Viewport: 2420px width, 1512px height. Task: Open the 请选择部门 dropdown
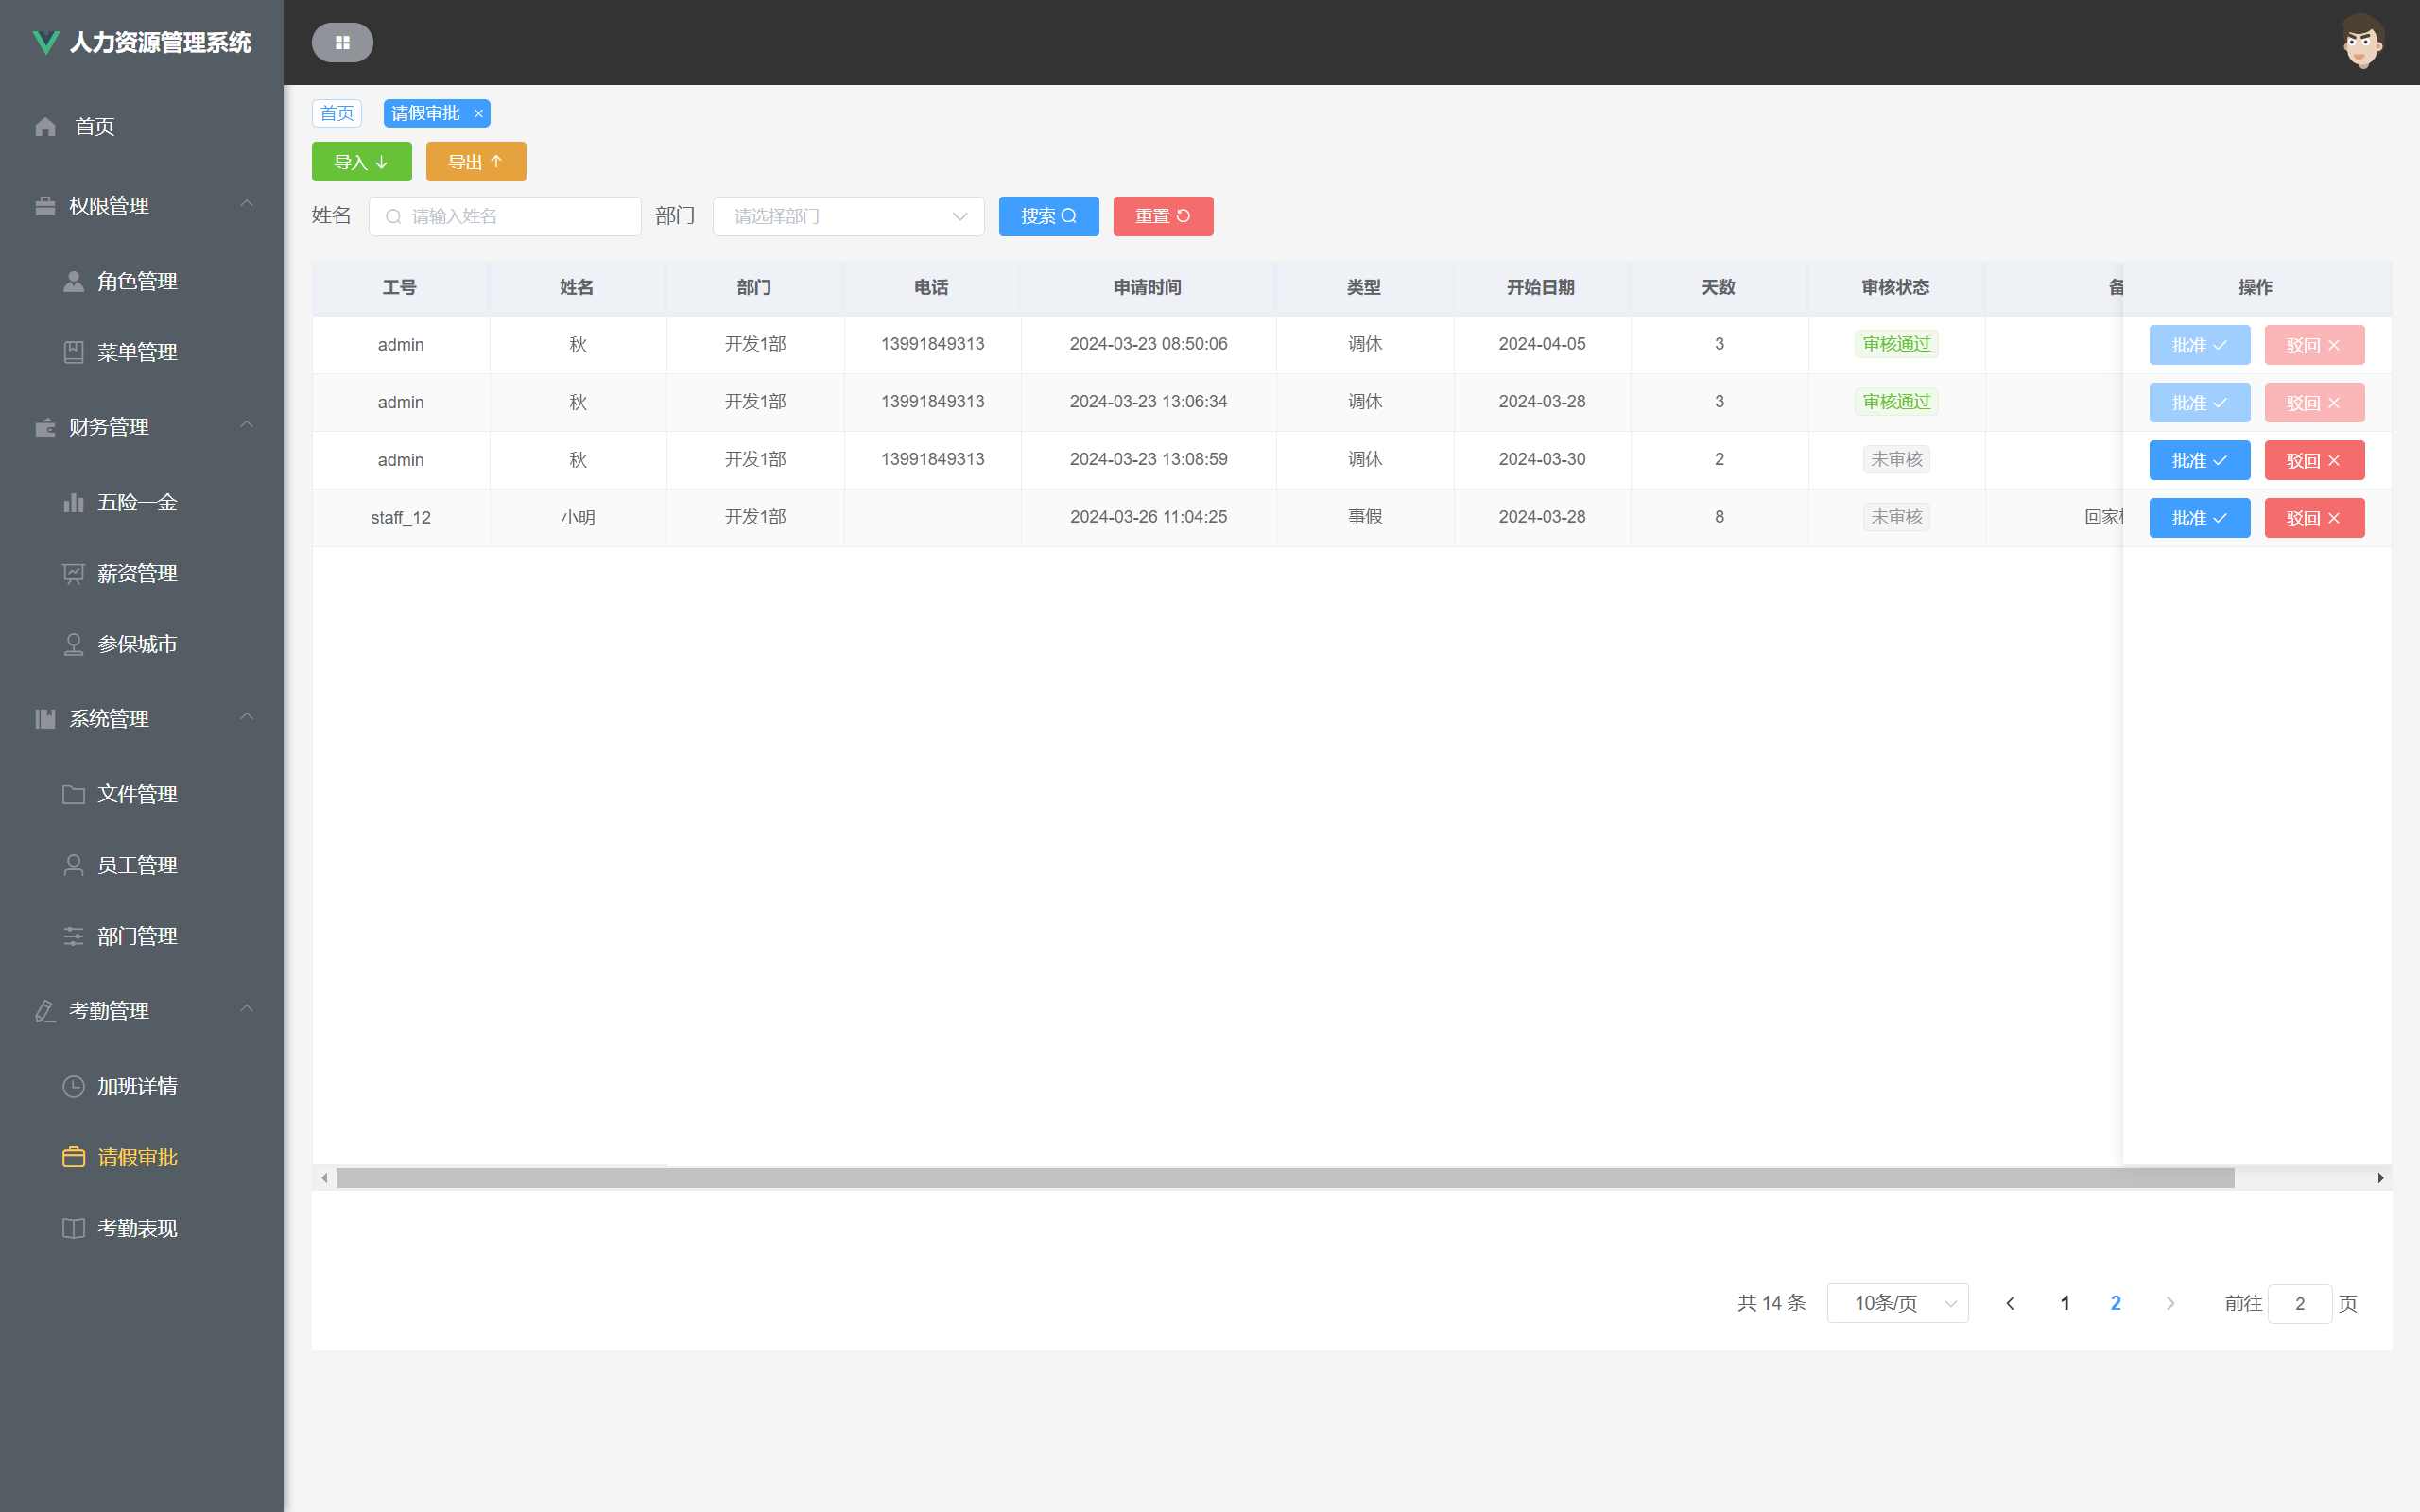point(848,216)
